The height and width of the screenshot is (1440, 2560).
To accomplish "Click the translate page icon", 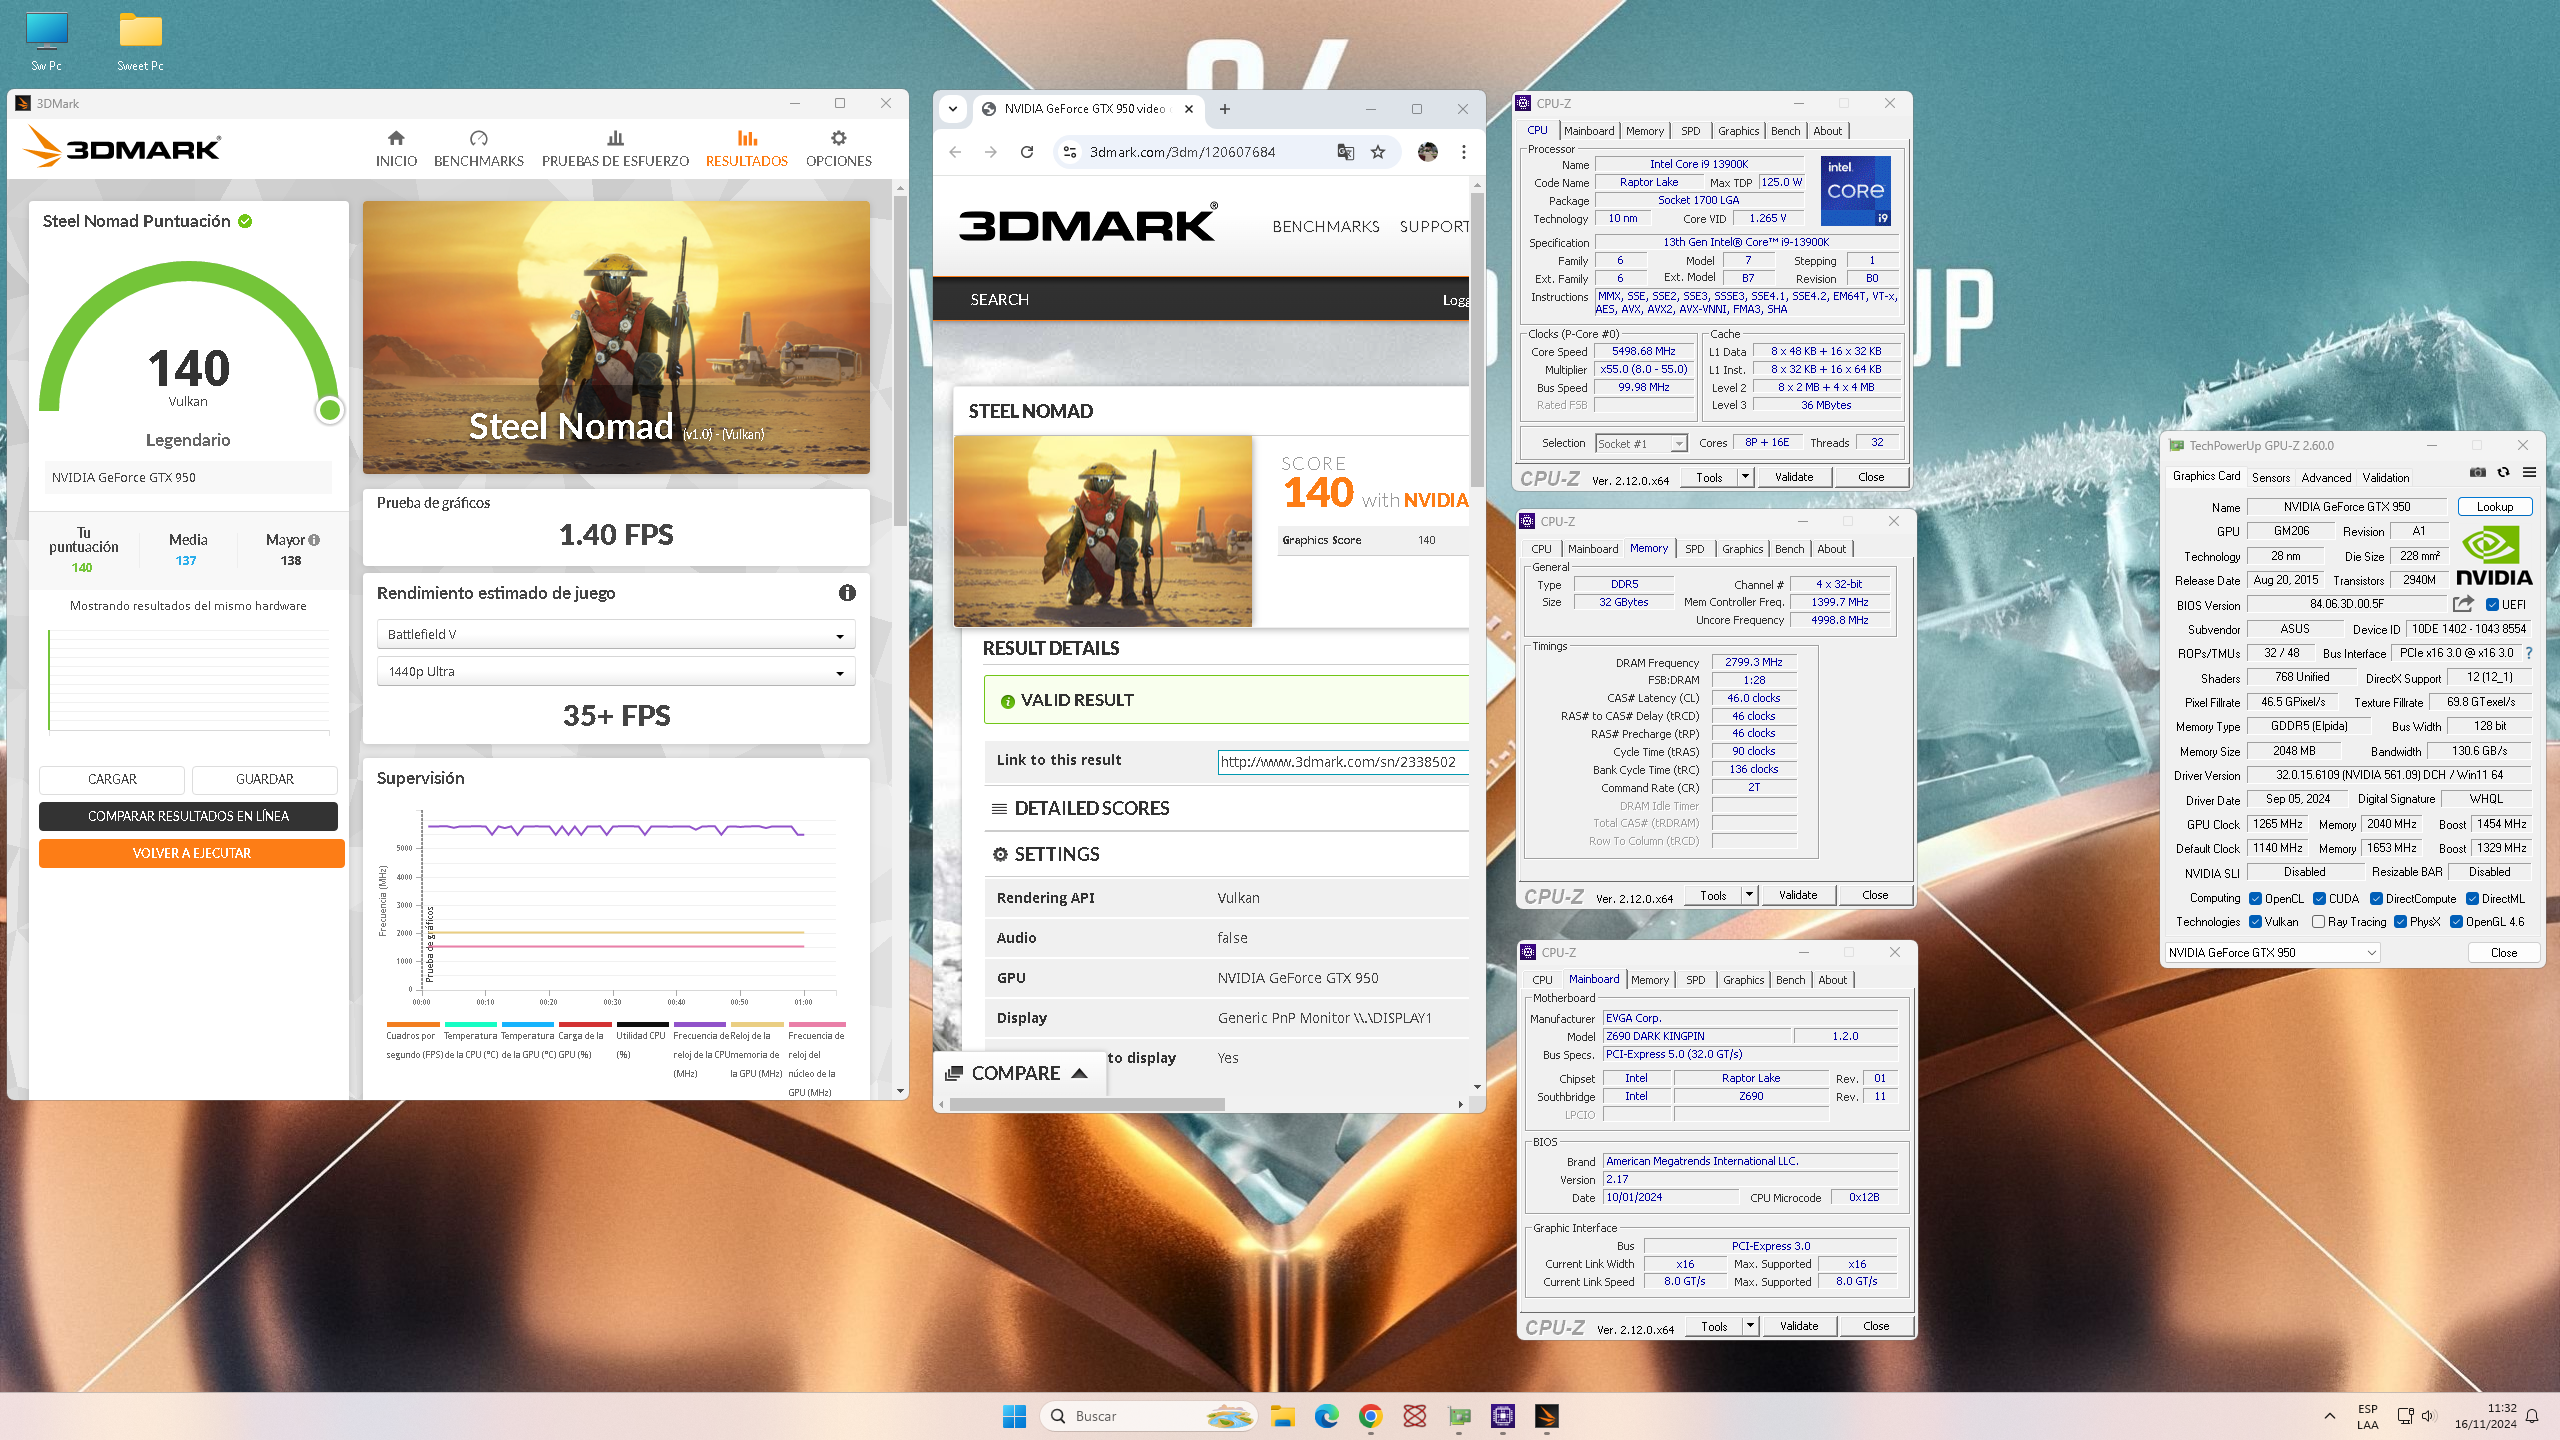I will (x=1346, y=152).
